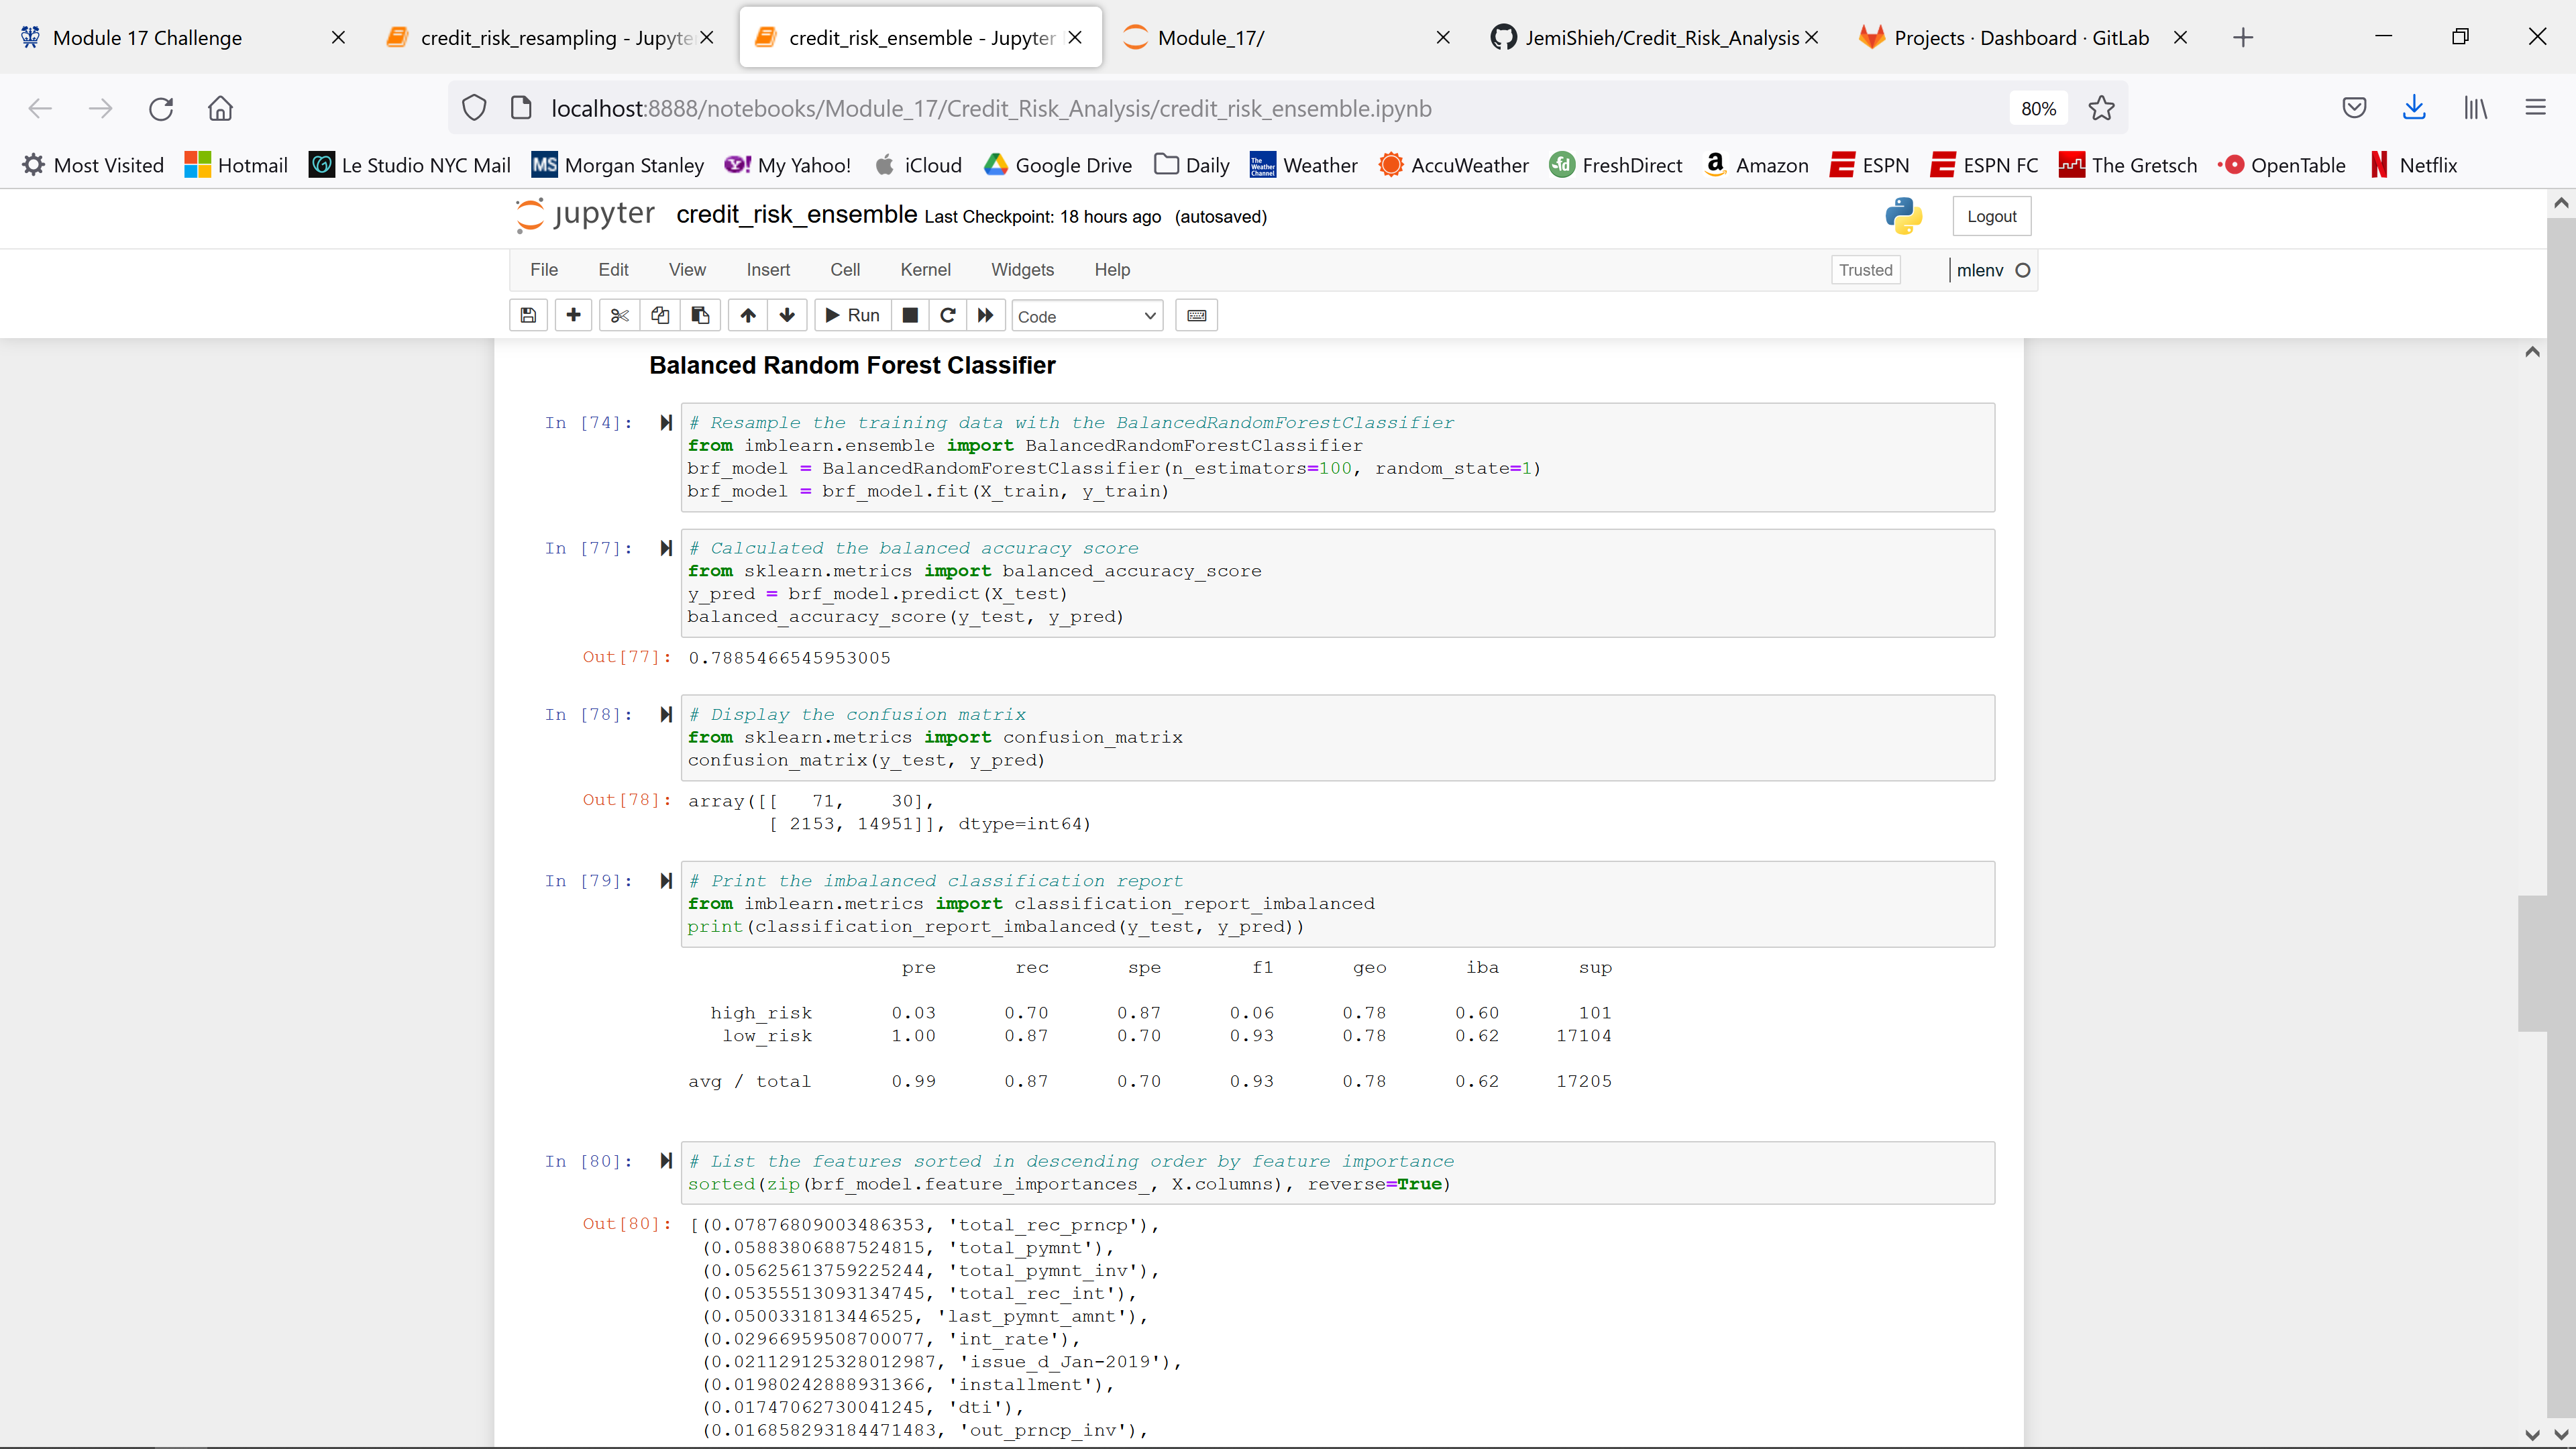Open the File menu

tap(544, 270)
